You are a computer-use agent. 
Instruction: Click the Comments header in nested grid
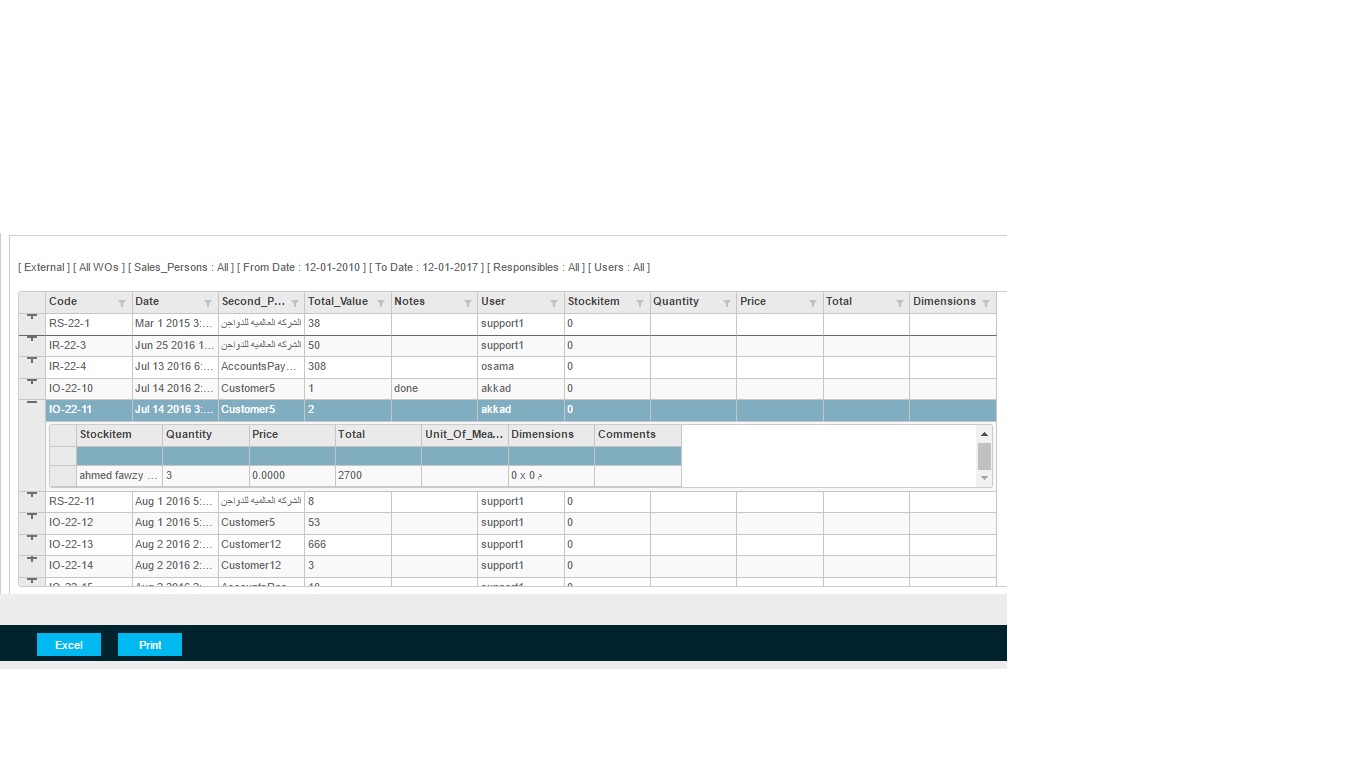pyautogui.click(x=627, y=435)
